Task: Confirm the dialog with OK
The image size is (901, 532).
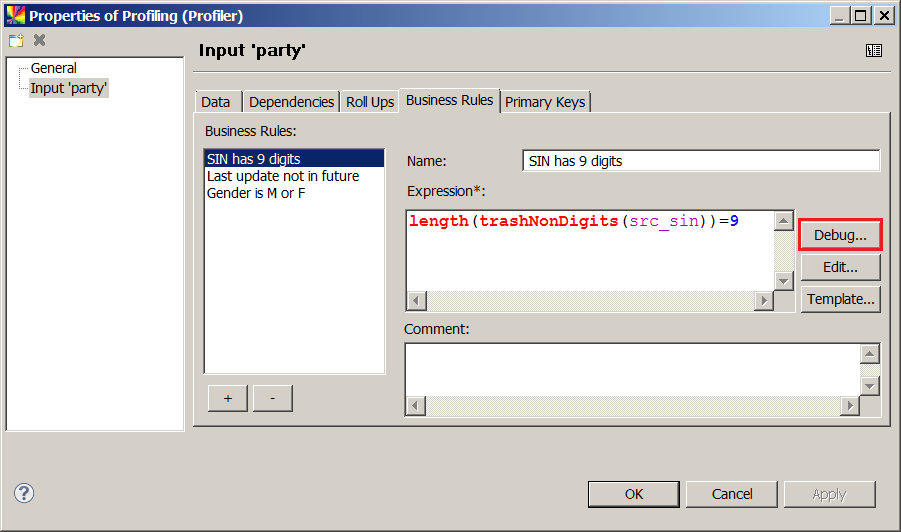Action: coord(634,494)
